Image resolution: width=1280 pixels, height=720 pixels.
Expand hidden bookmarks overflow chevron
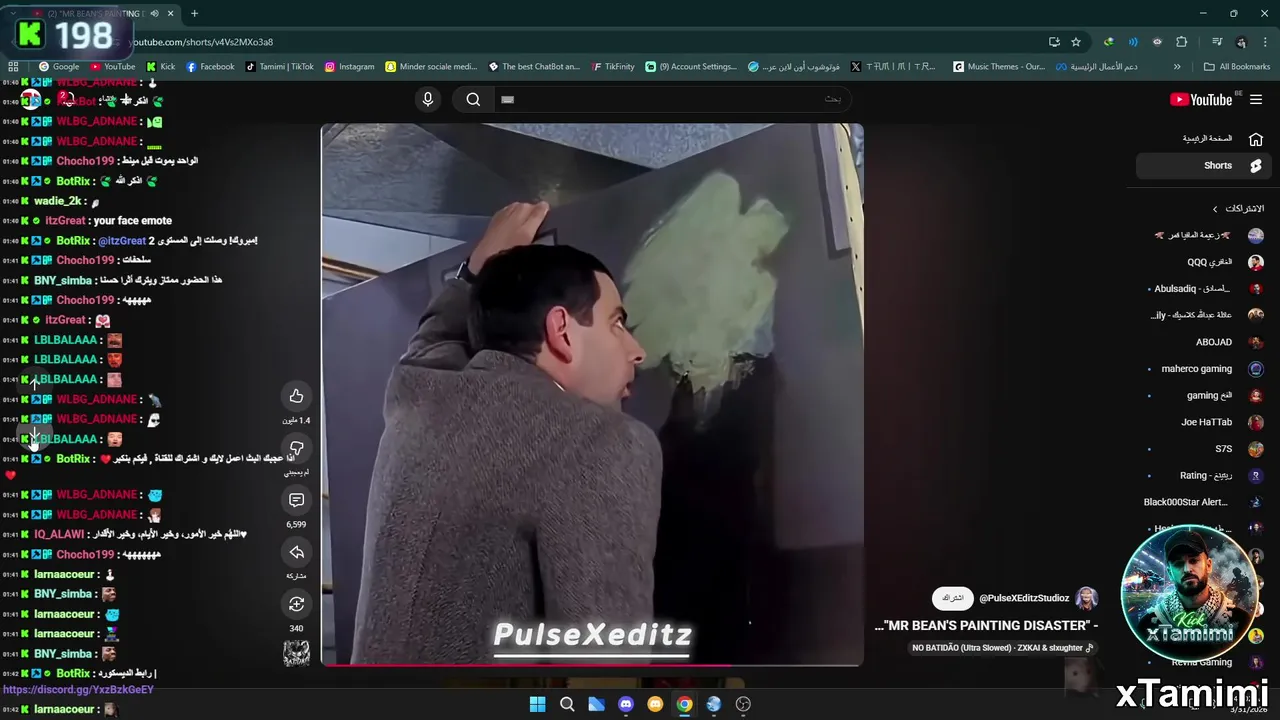coord(1177,67)
